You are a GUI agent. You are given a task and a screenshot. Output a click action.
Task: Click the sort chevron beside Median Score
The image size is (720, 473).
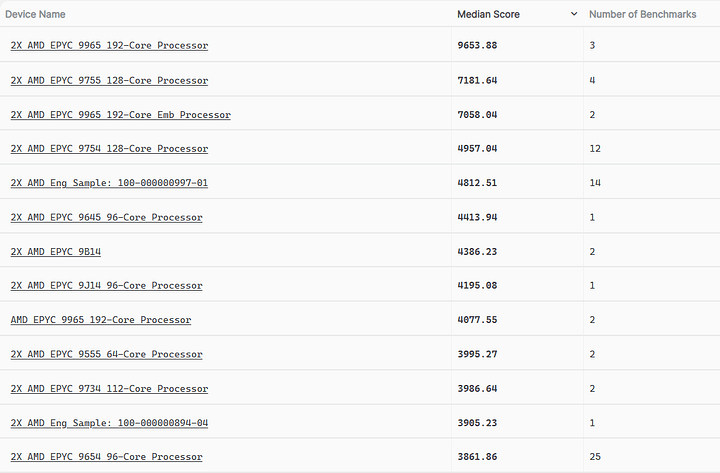pyautogui.click(x=574, y=14)
